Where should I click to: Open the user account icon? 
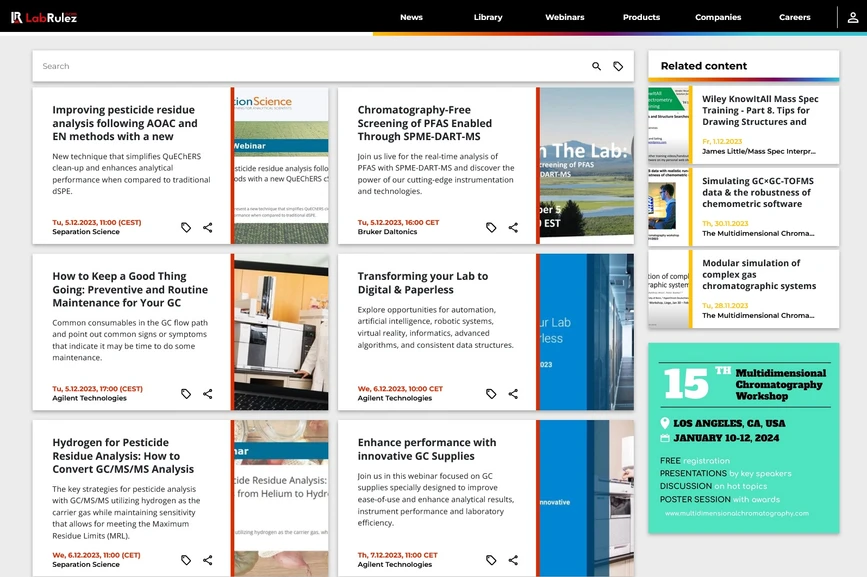click(853, 17)
